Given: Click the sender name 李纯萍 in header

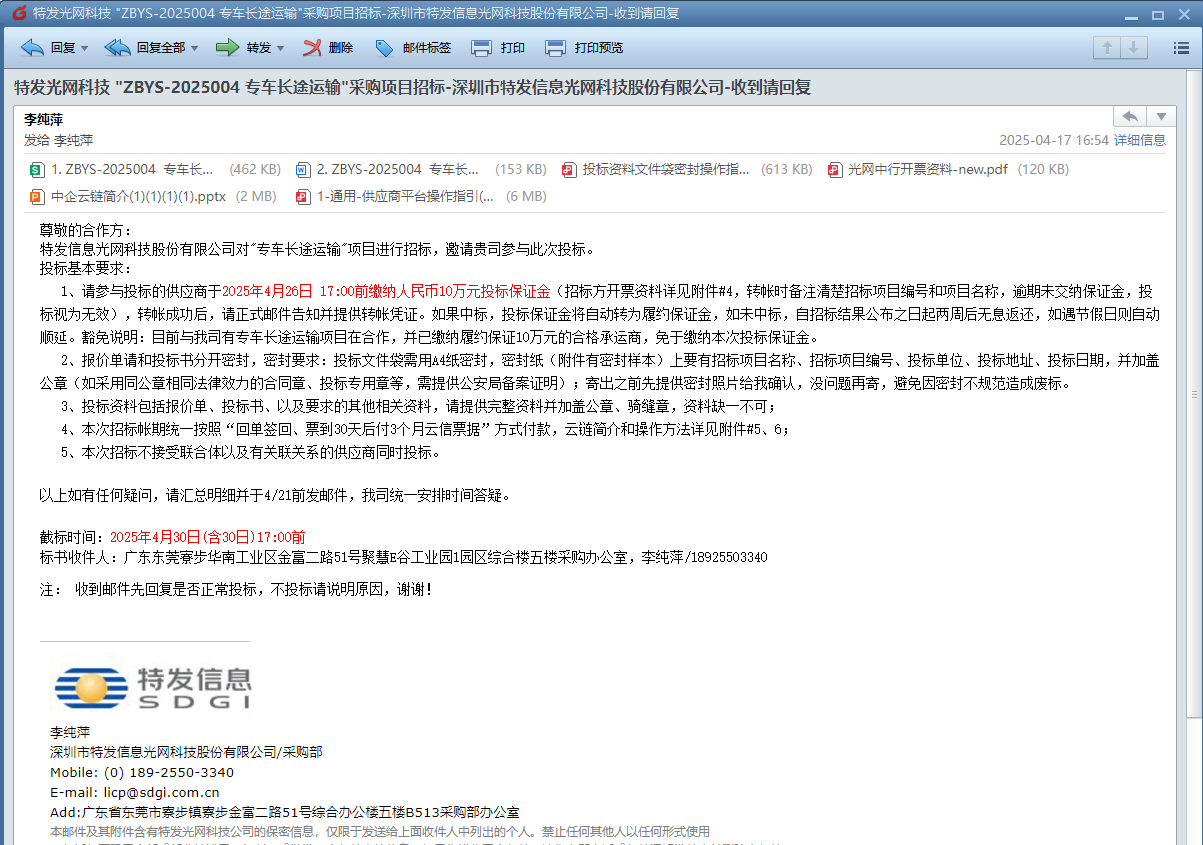Looking at the screenshot, I should (43, 118).
